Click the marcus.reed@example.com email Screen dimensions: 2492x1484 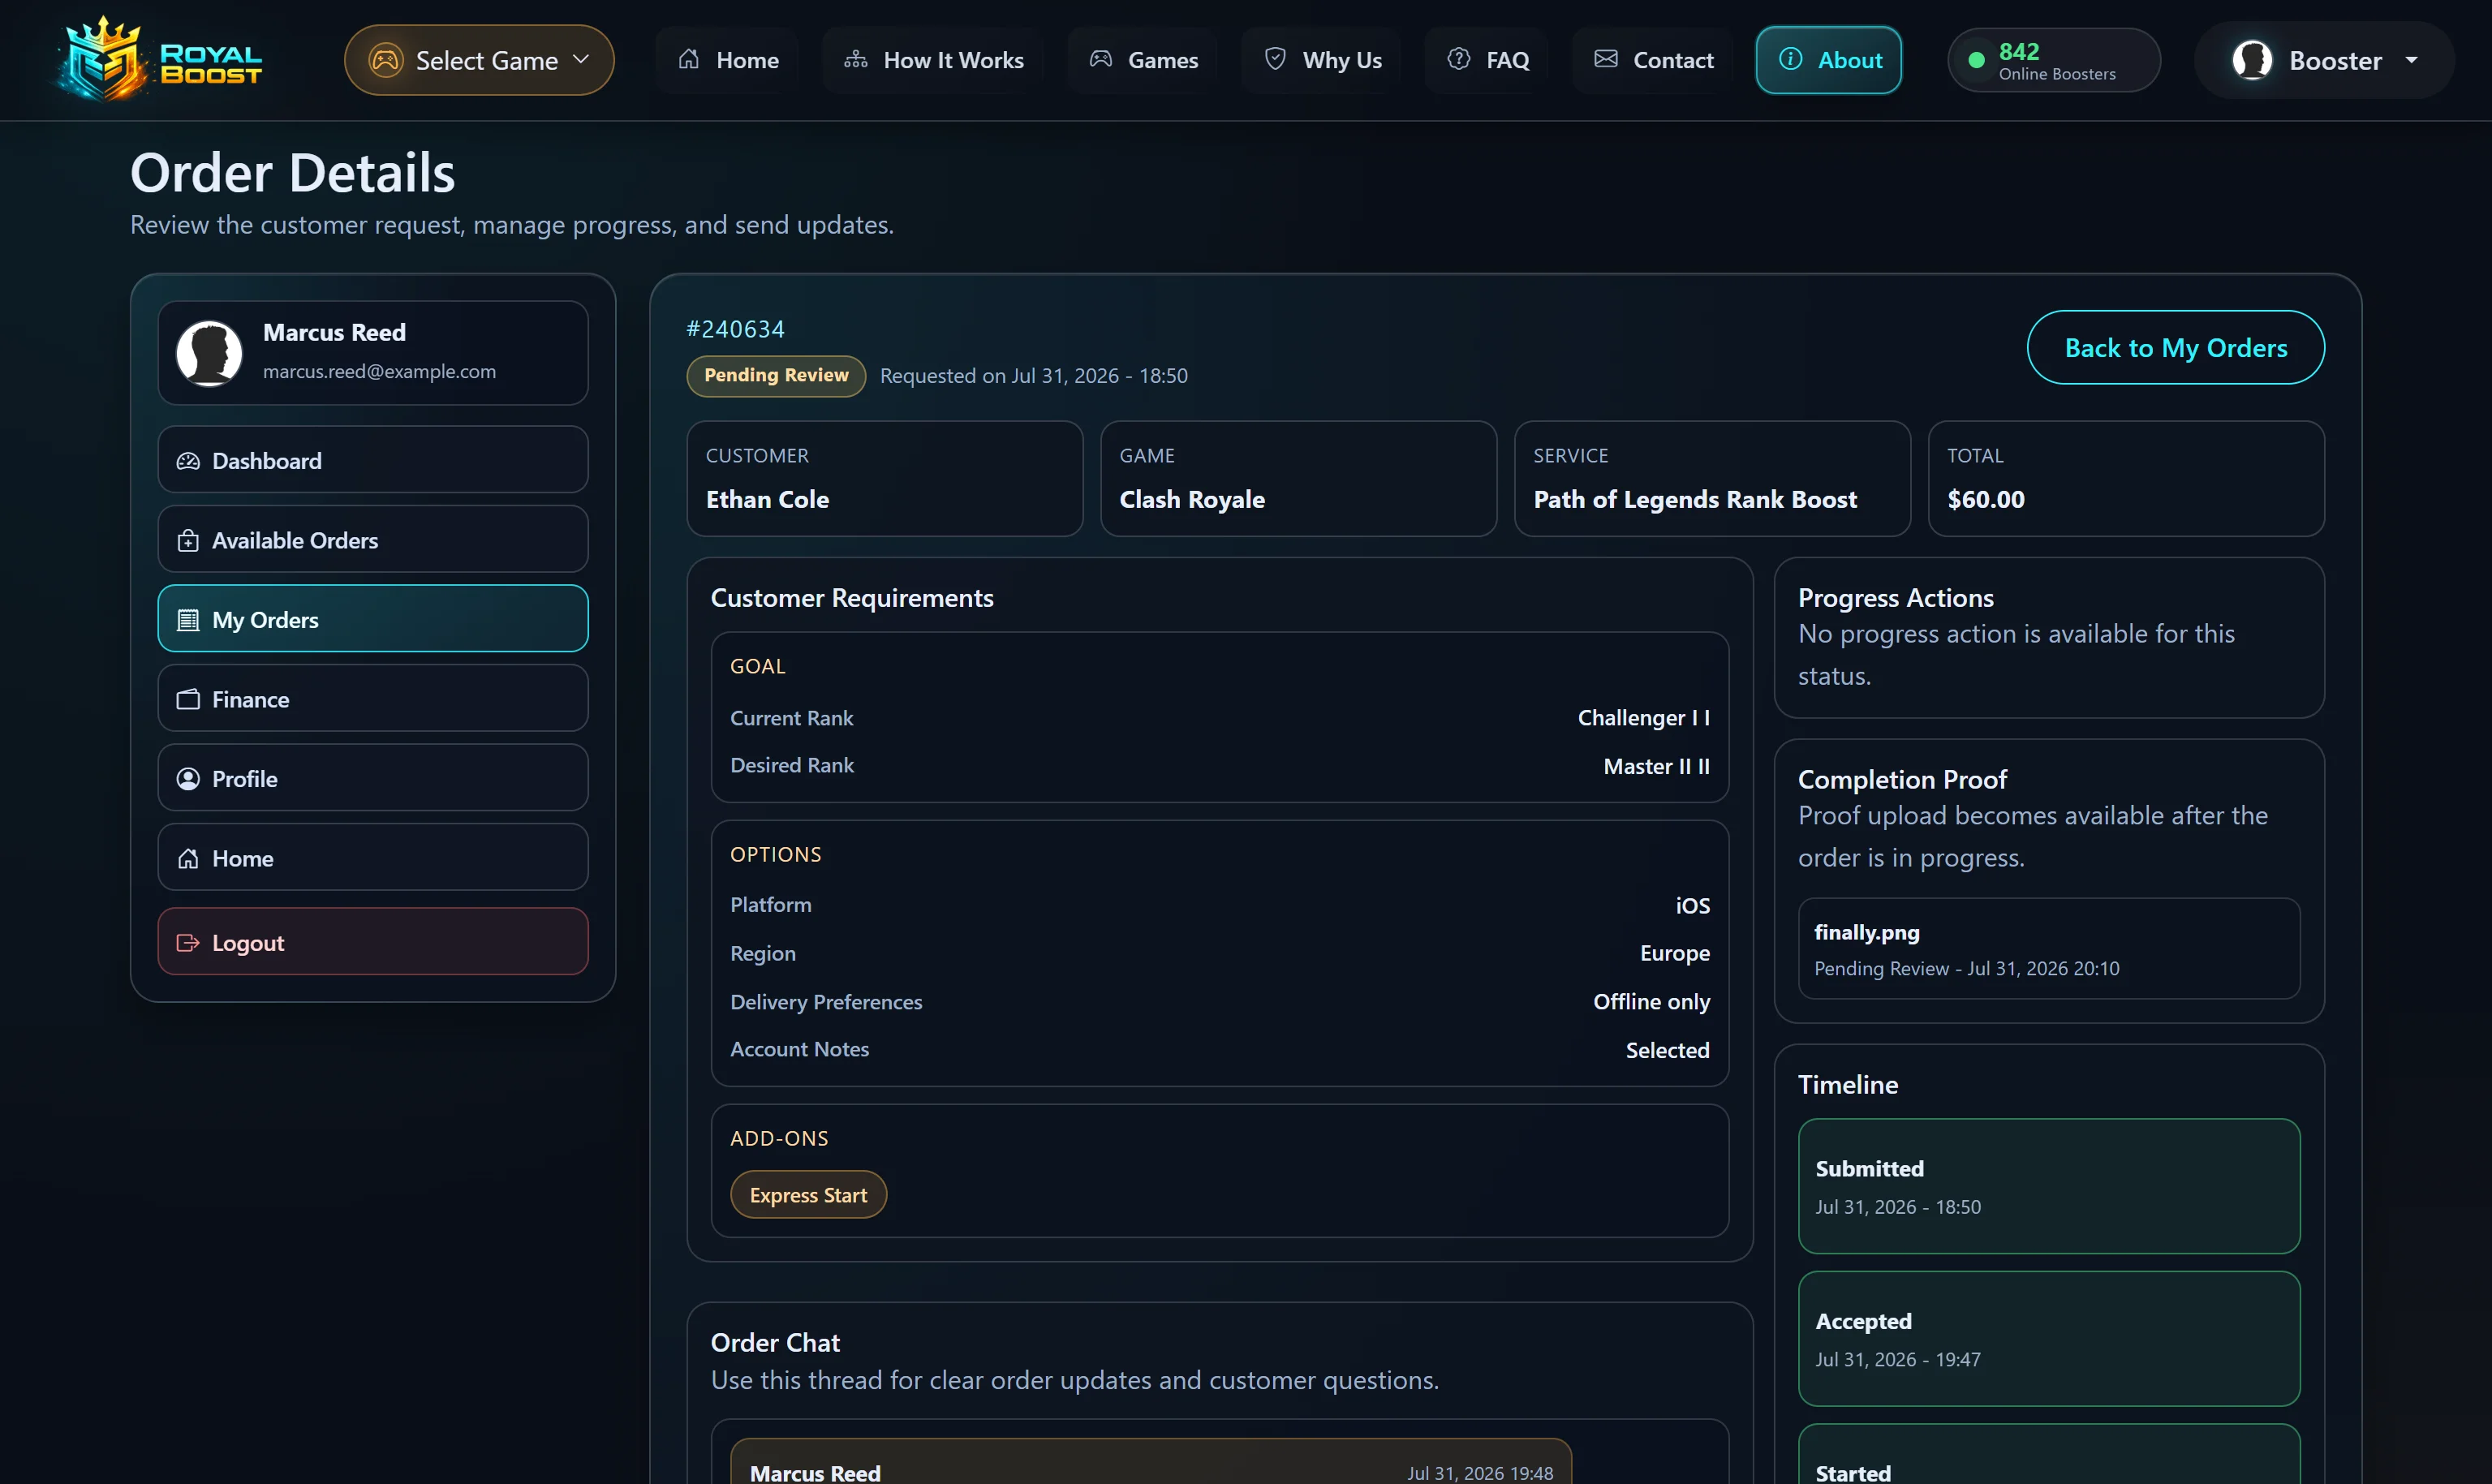point(379,372)
